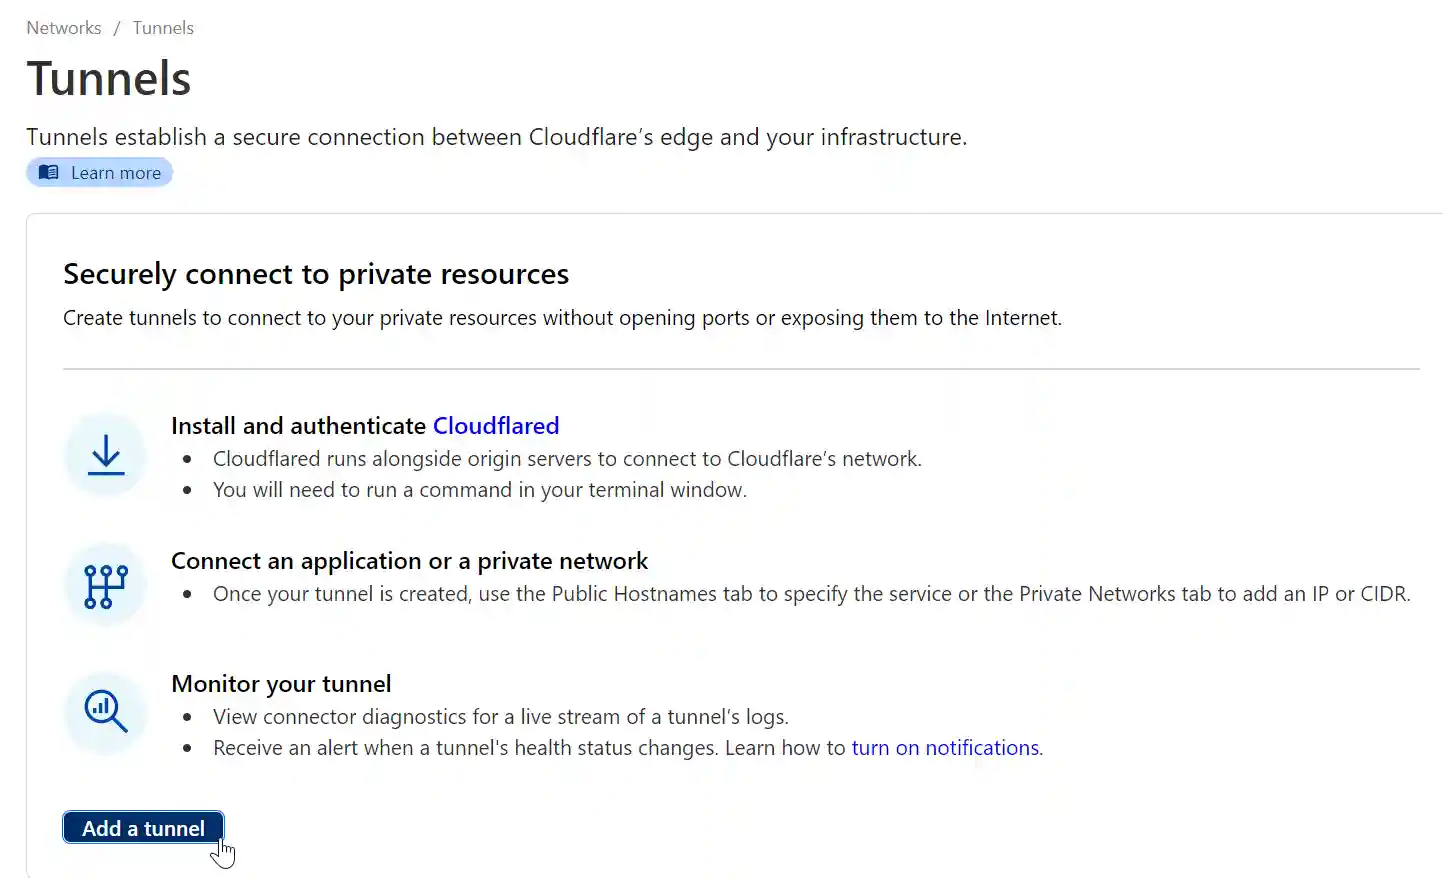Click the terminal command bullet text
1443x878 pixels.
coord(479,489)
